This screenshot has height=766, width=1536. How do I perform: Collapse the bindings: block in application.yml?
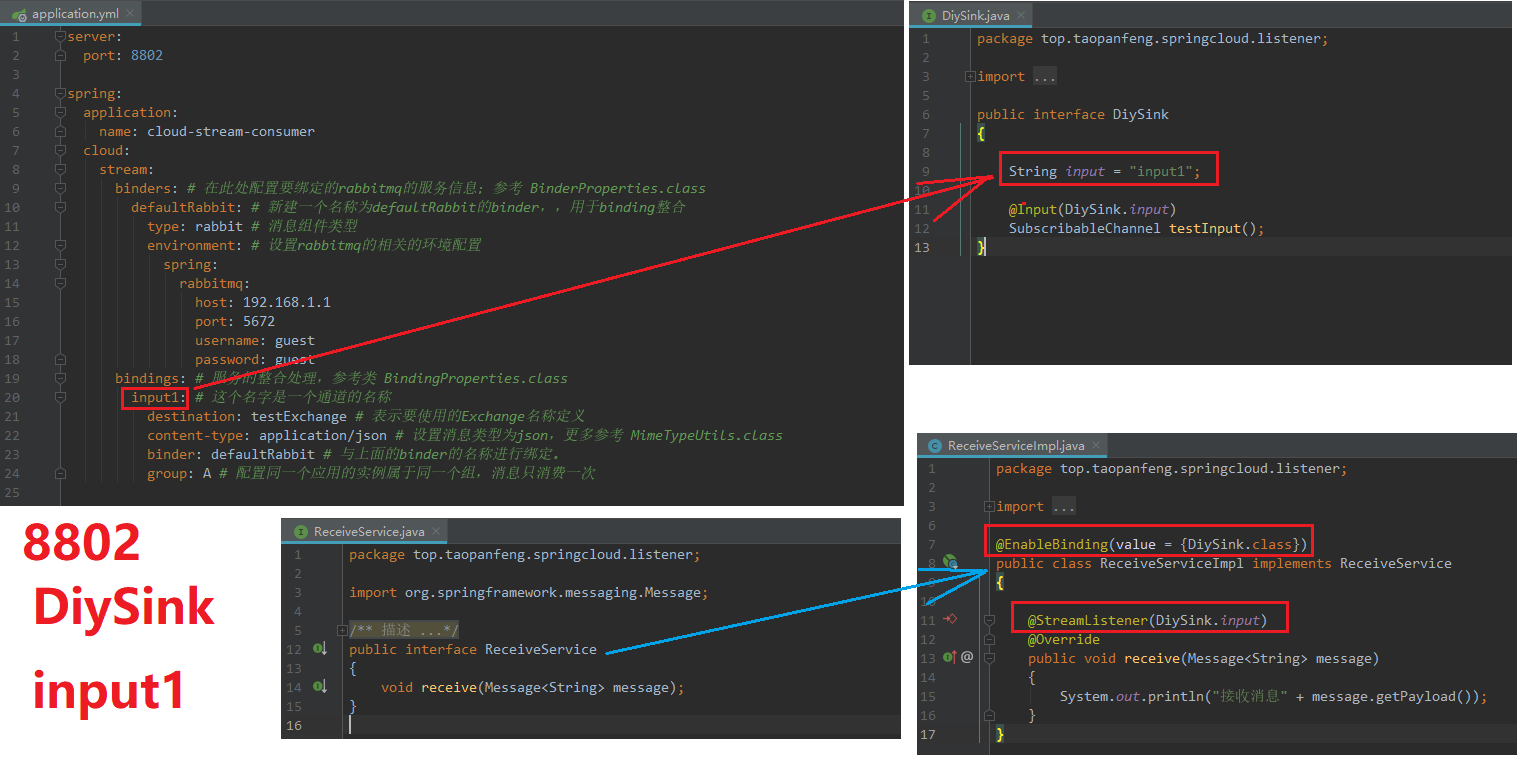[x=60, y=379]
